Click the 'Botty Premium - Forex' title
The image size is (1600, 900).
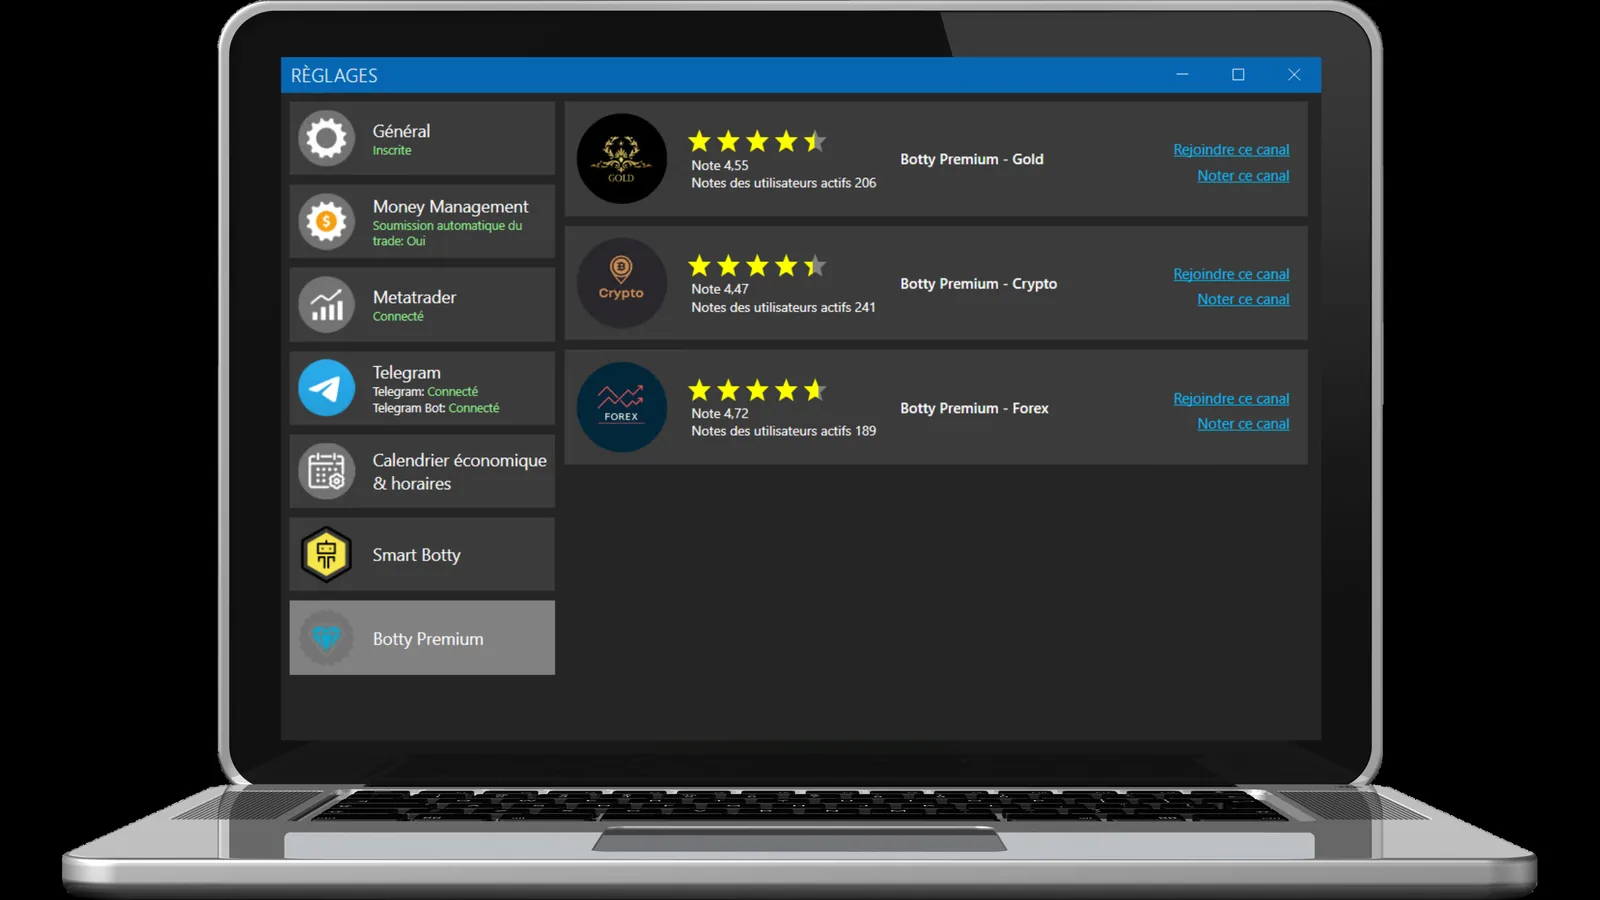click(974, 408)
